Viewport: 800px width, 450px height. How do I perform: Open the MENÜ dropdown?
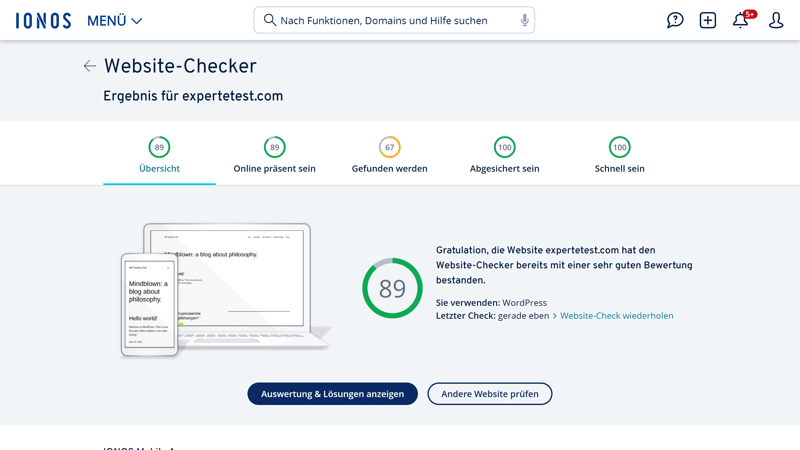114,21
